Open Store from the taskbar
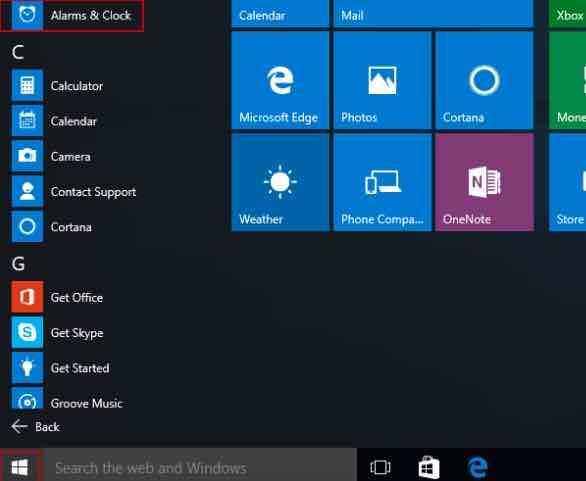This screenshot has height=481, width=586. 429,467
